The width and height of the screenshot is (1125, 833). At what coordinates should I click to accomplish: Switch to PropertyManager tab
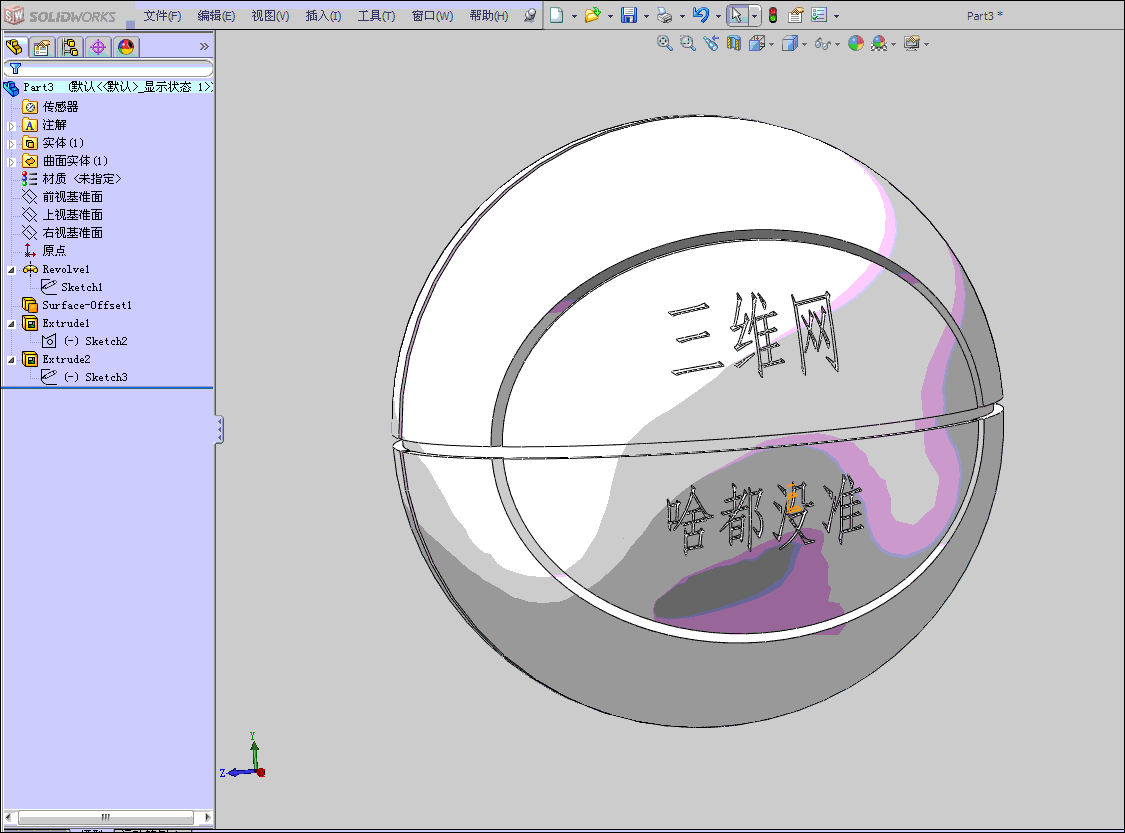[x=42, y=47]
